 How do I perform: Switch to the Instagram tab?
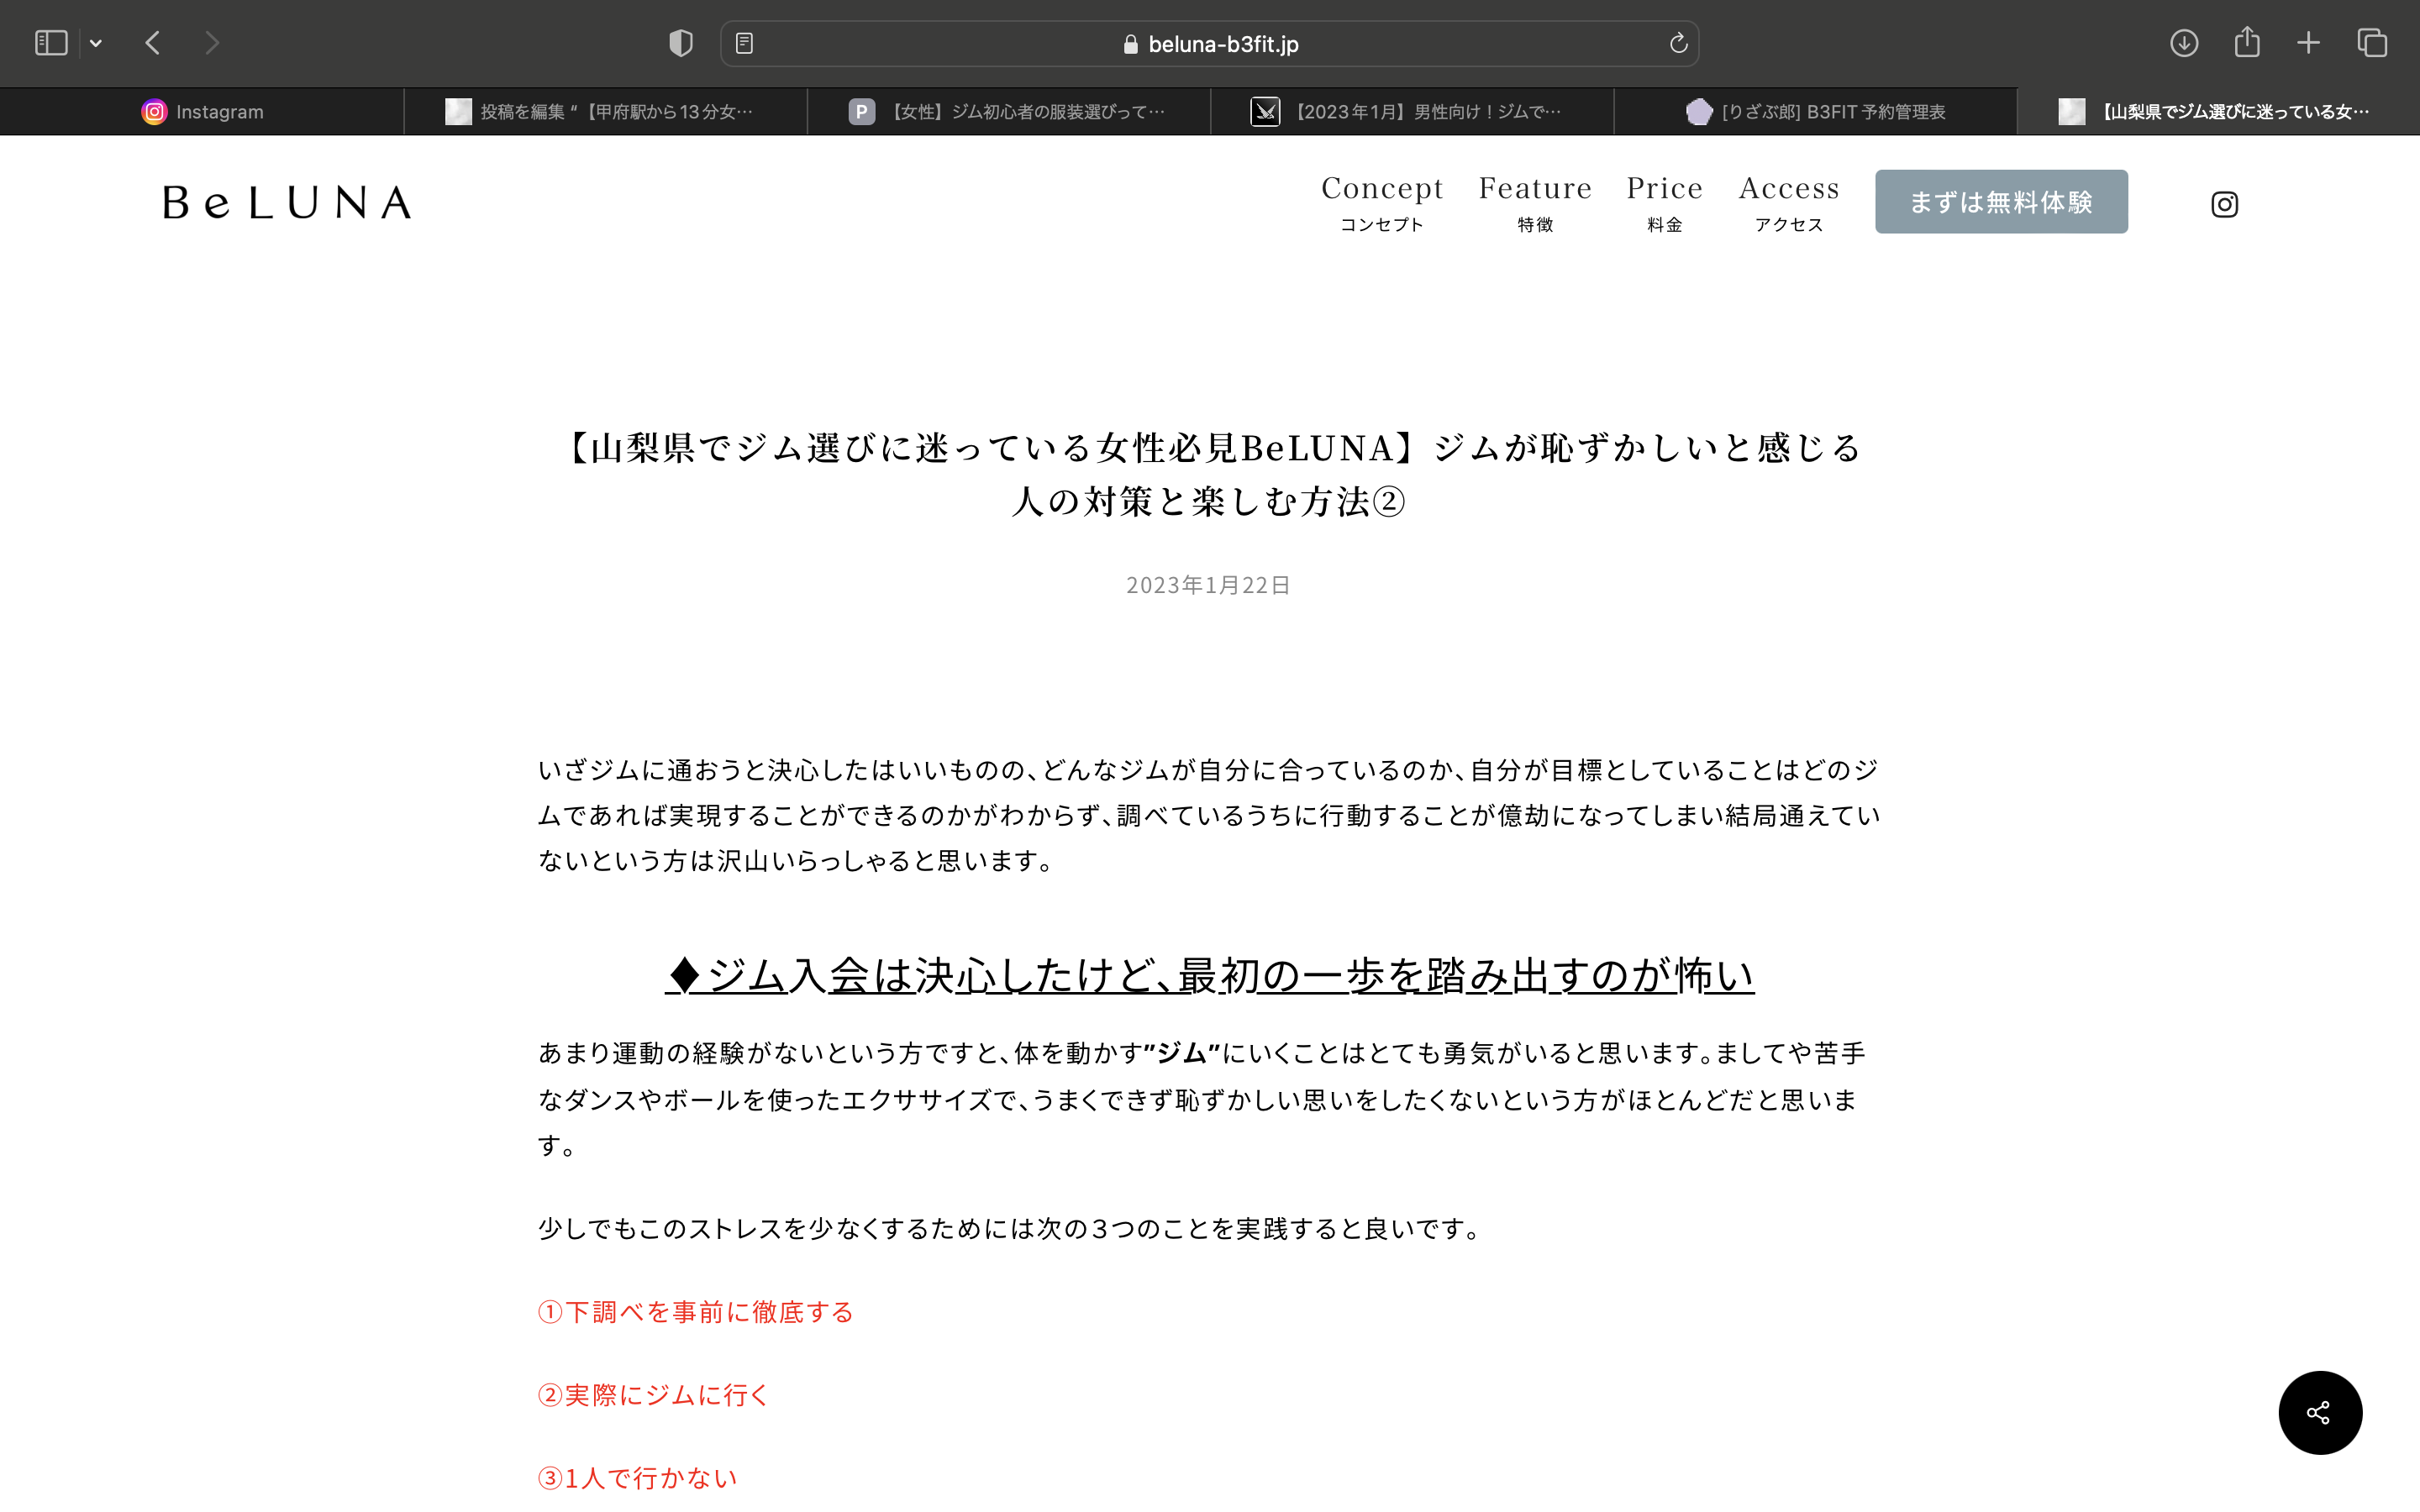click(202, 112)
